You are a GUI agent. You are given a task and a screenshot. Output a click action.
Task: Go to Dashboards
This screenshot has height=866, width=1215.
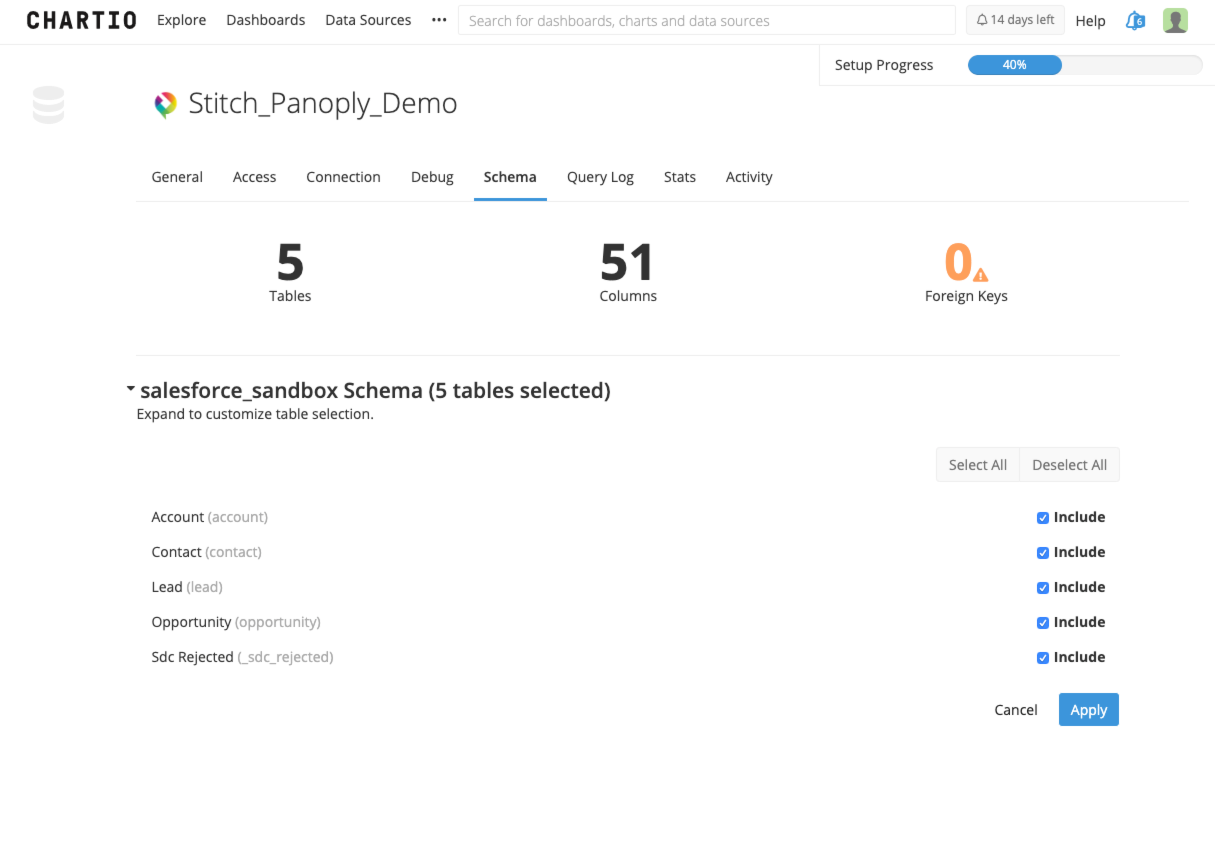pyautogui.click(x=266, y=20)
